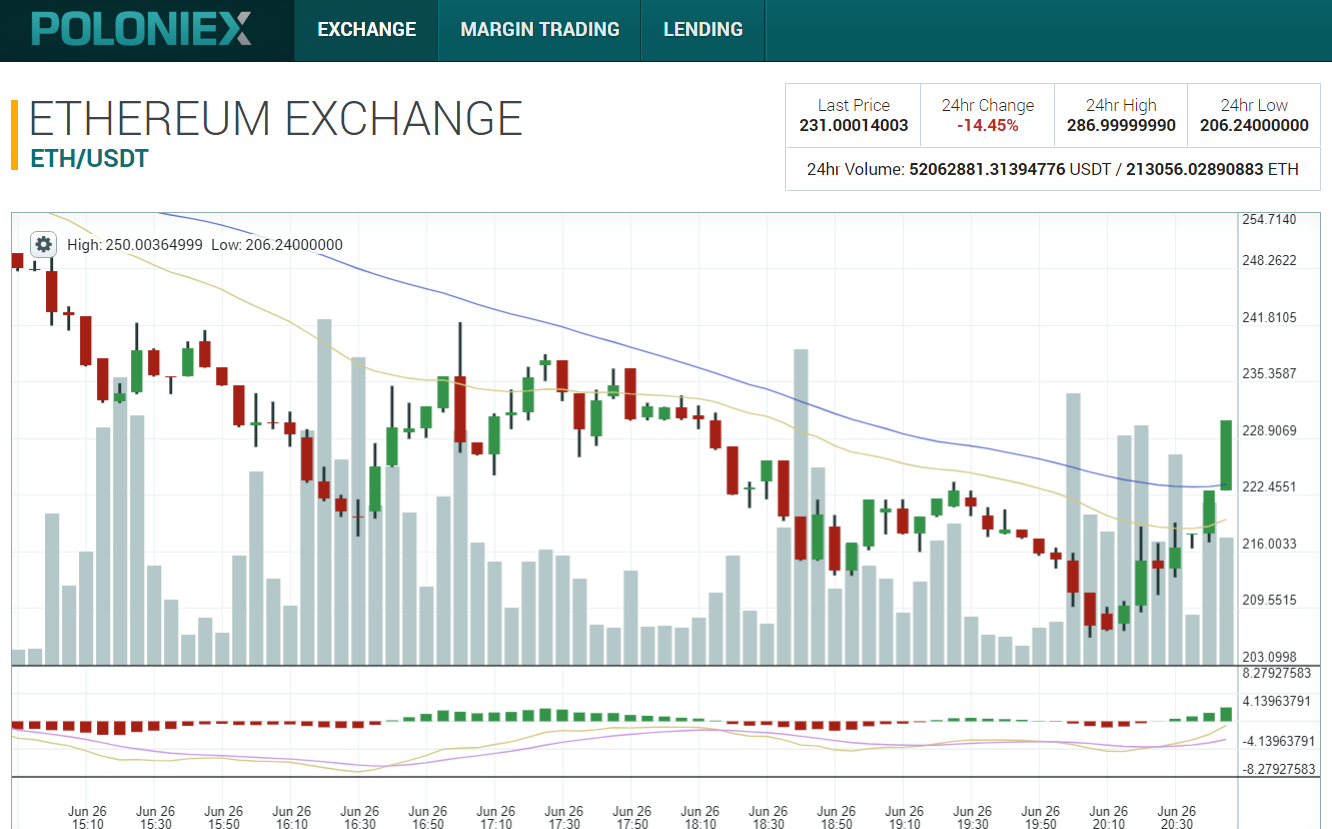Click time axis label Jun 26 15:50
Image resolution: width=1332 pixels, height=829 pixels.
click(224, 818)
